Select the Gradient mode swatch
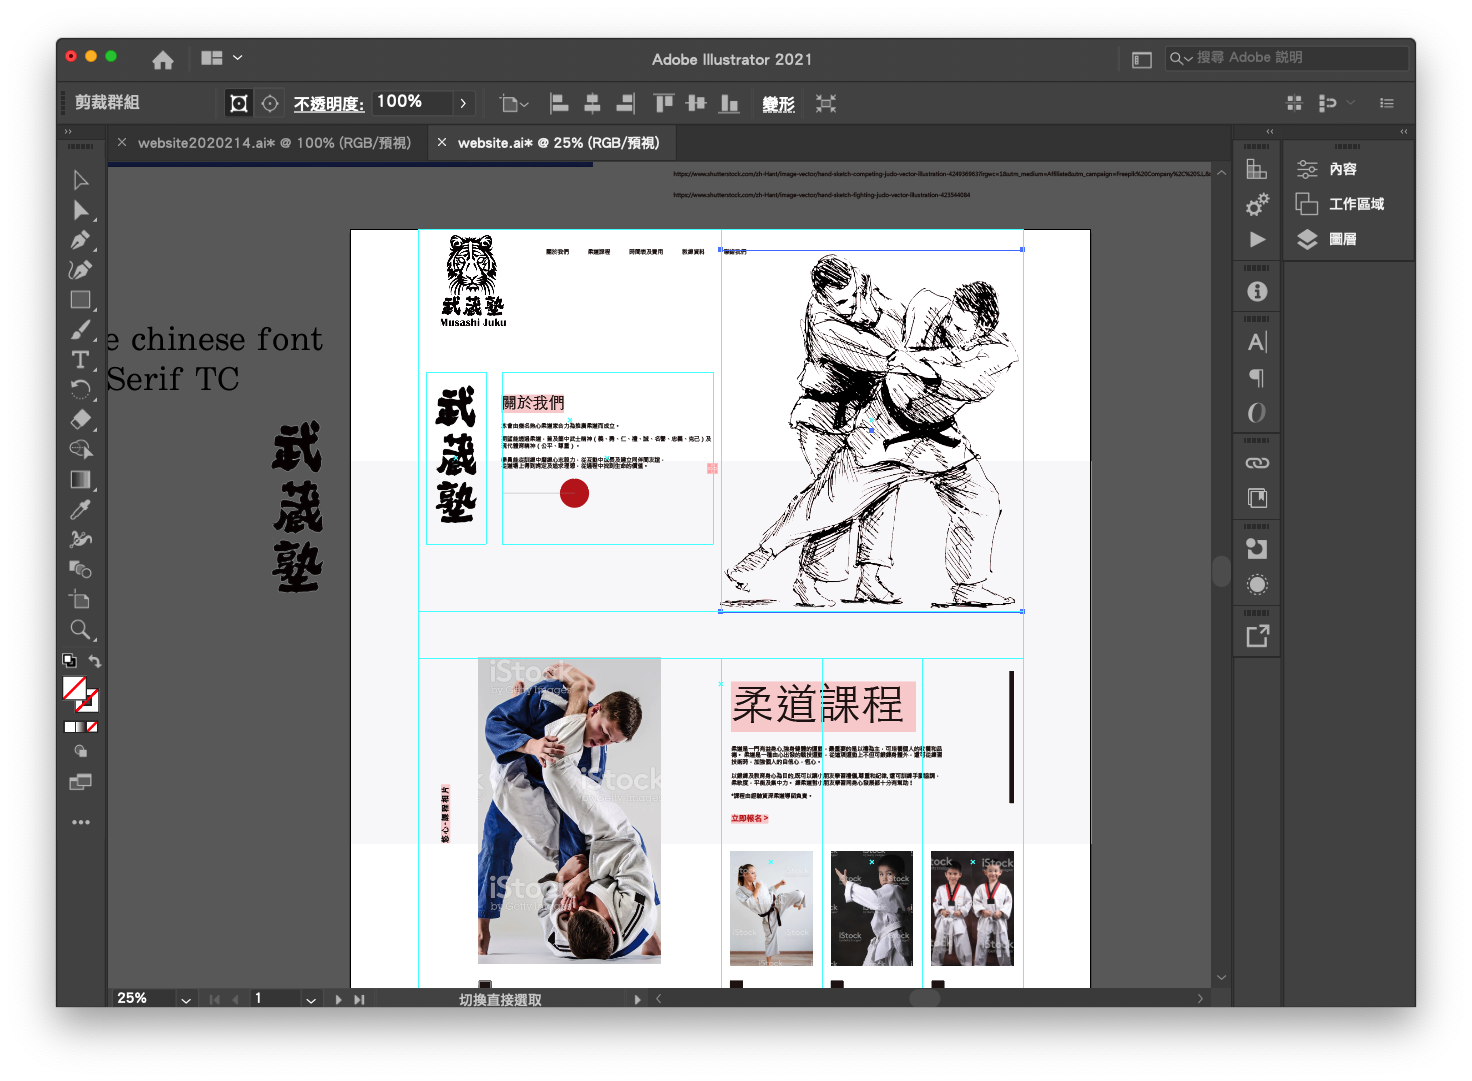The width and height of the screenshot is (1472, 1081). (x=81, y=727)
